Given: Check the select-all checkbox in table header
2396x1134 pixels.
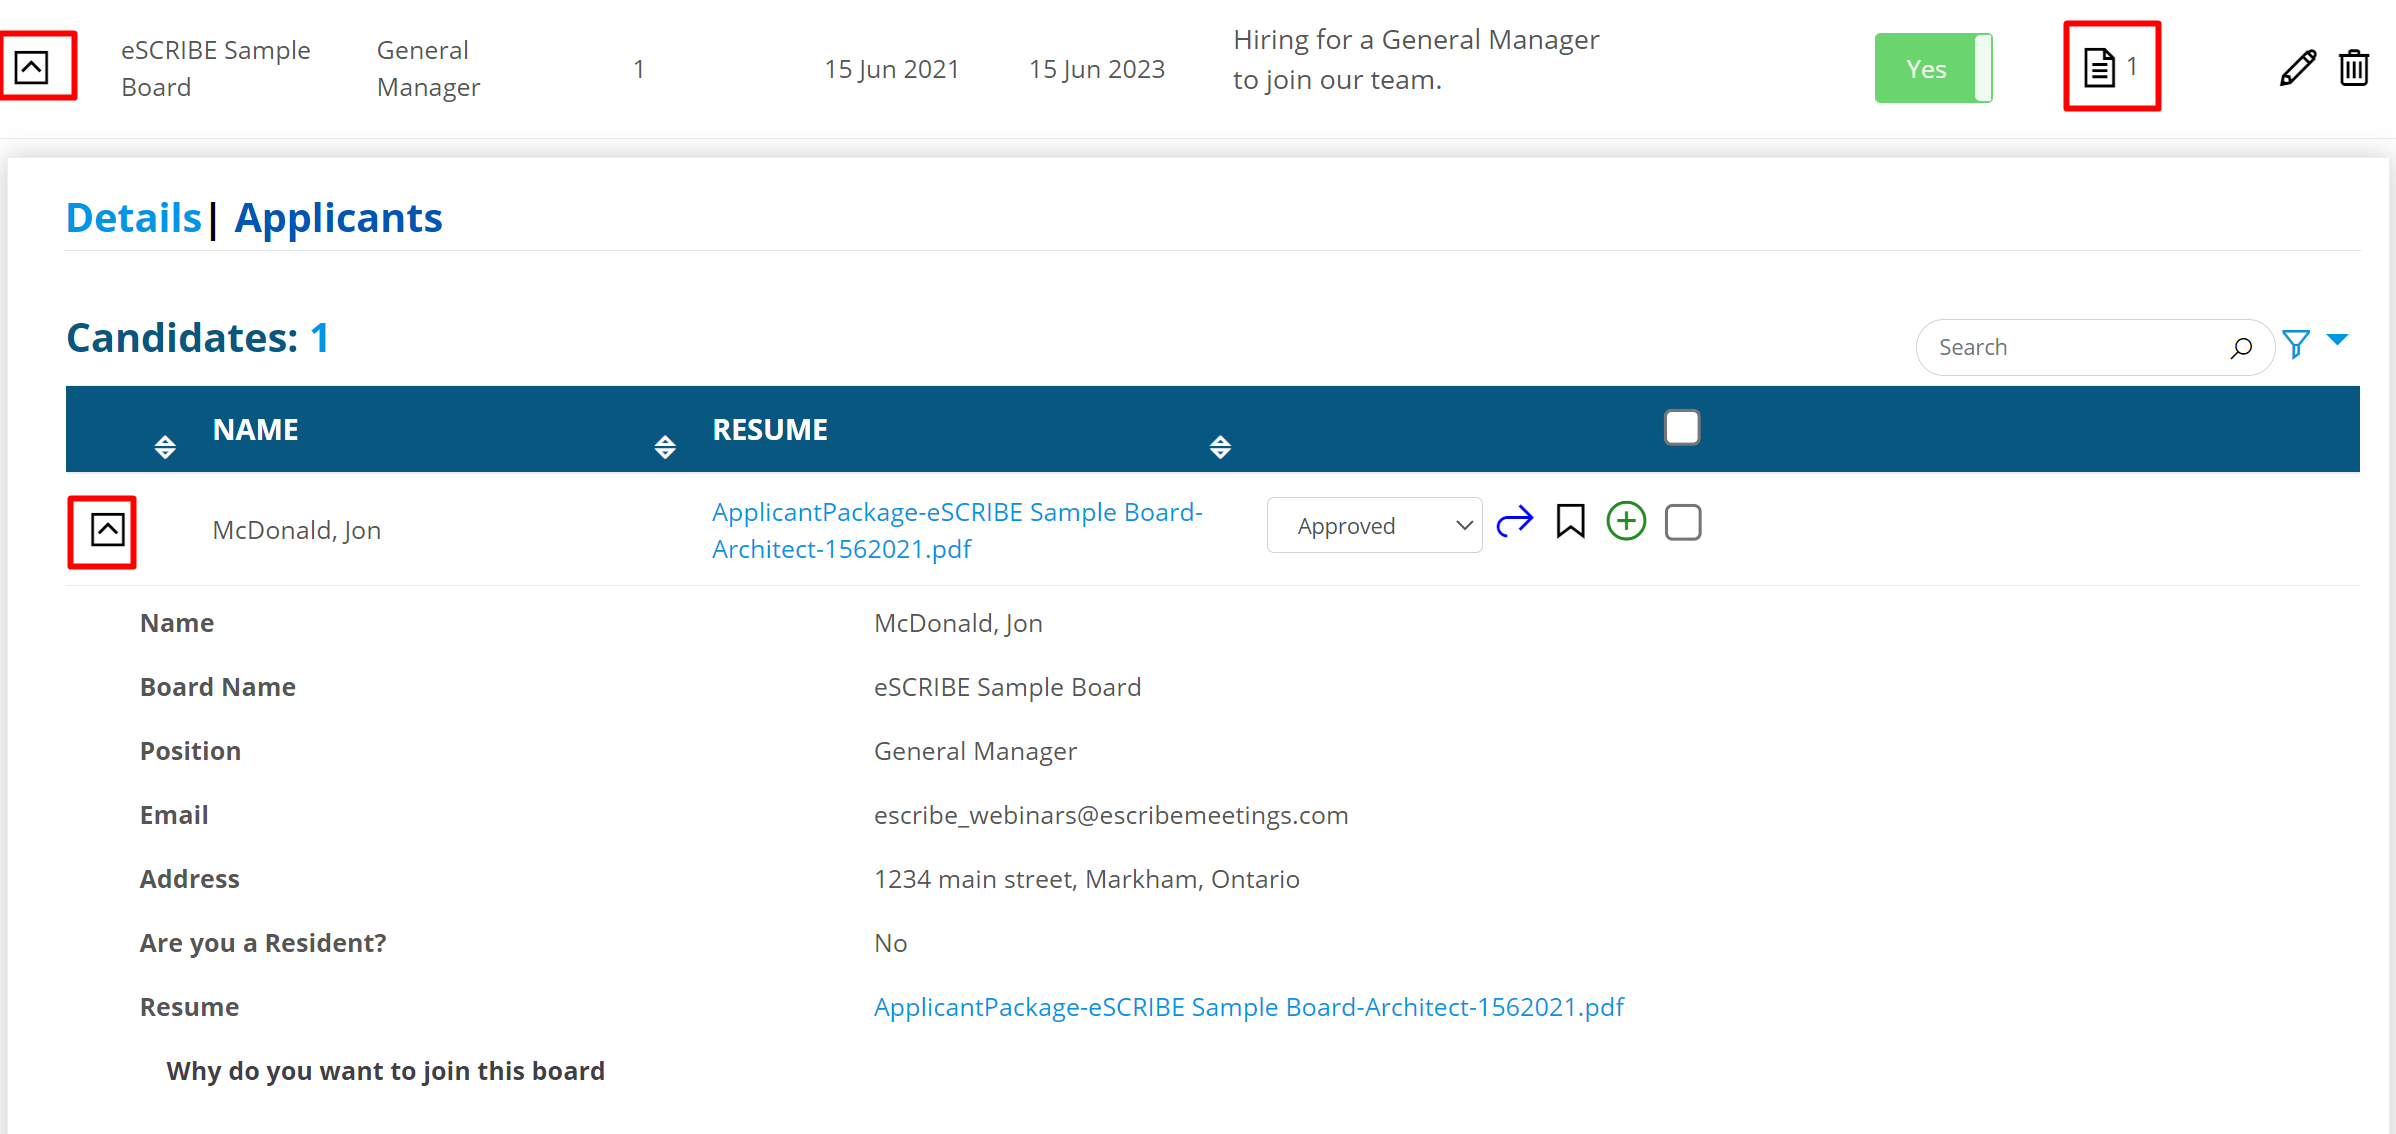Looking at the screenshot, I should click(1682, 428).
